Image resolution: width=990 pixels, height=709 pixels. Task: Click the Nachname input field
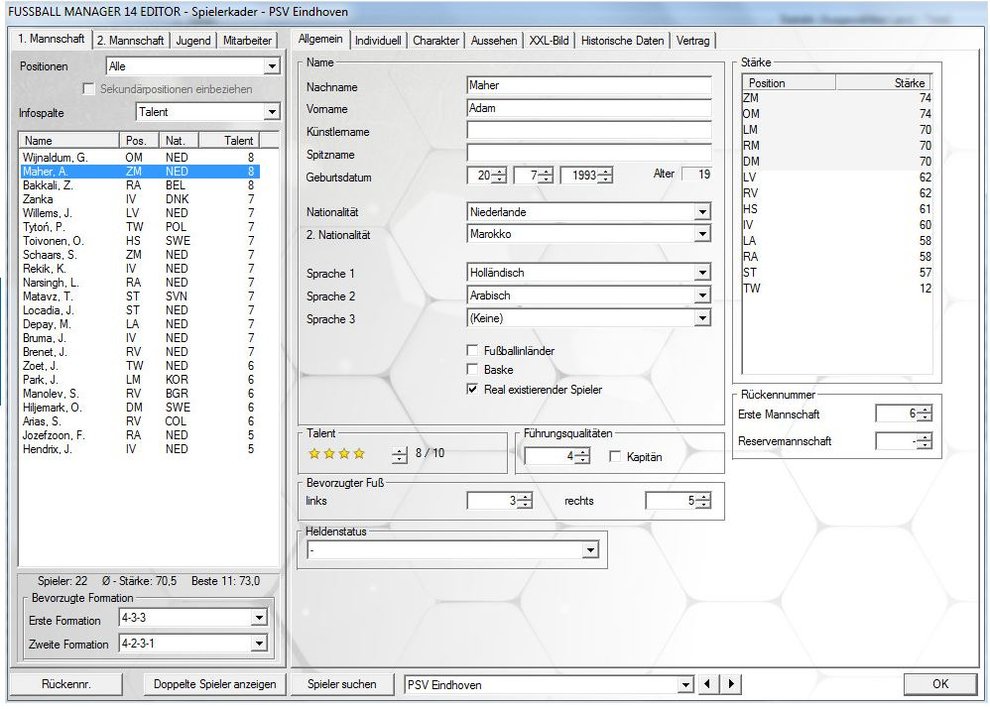click(x=589, y=85)
